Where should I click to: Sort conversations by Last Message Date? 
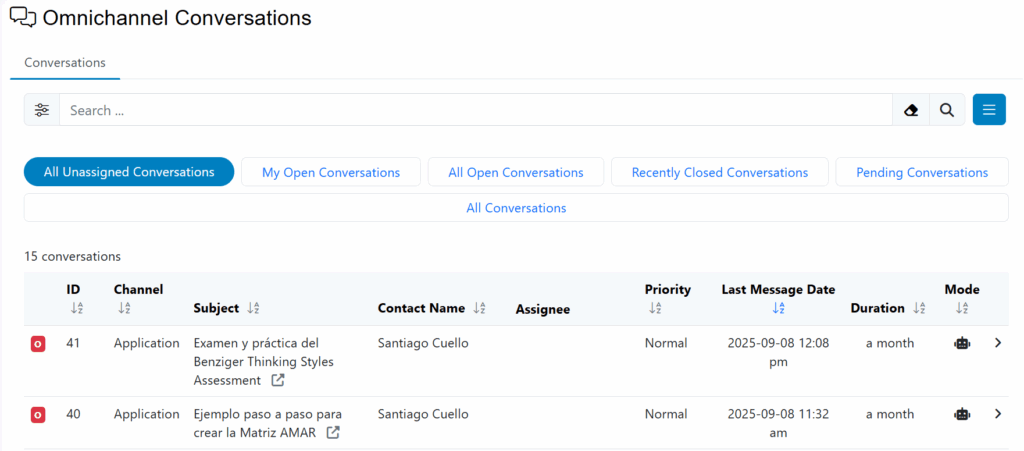(x=778, y=308)
